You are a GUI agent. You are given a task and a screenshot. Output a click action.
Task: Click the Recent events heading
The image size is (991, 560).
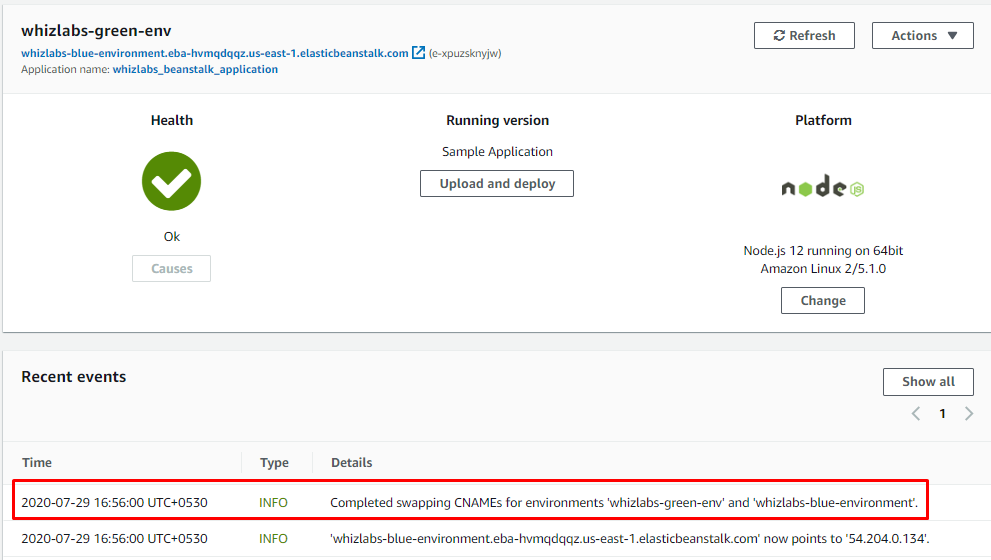tap(74, 377)
